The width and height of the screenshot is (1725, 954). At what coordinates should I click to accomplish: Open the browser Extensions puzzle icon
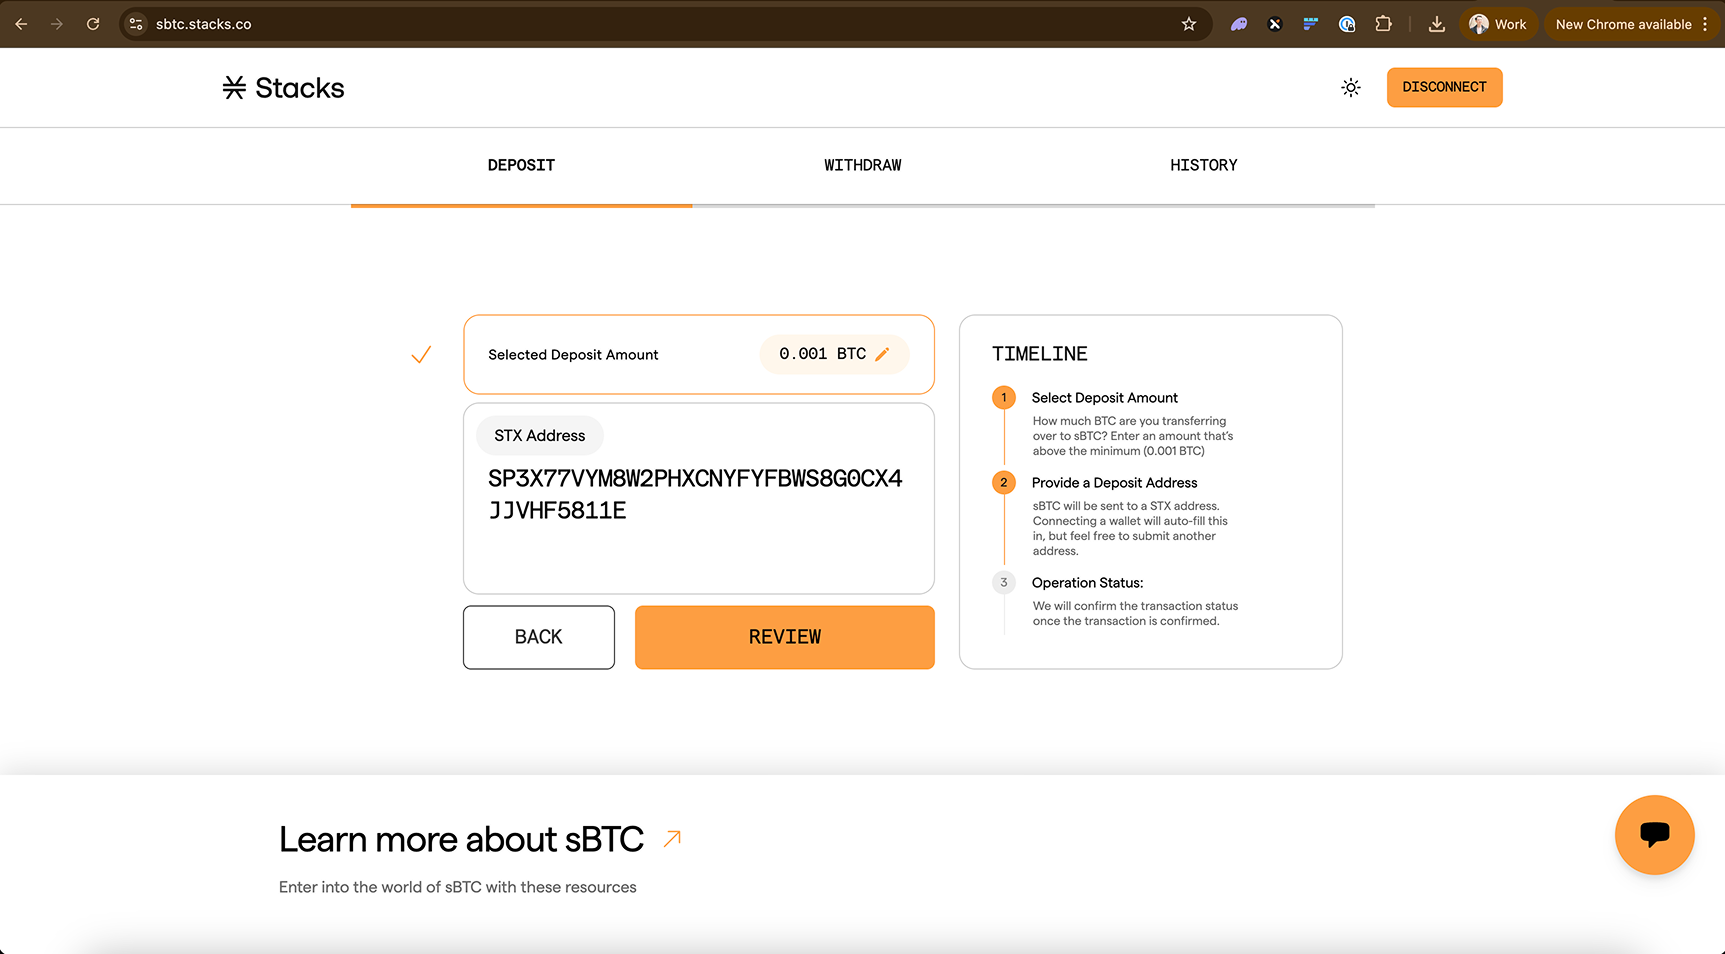point(1383,24)
